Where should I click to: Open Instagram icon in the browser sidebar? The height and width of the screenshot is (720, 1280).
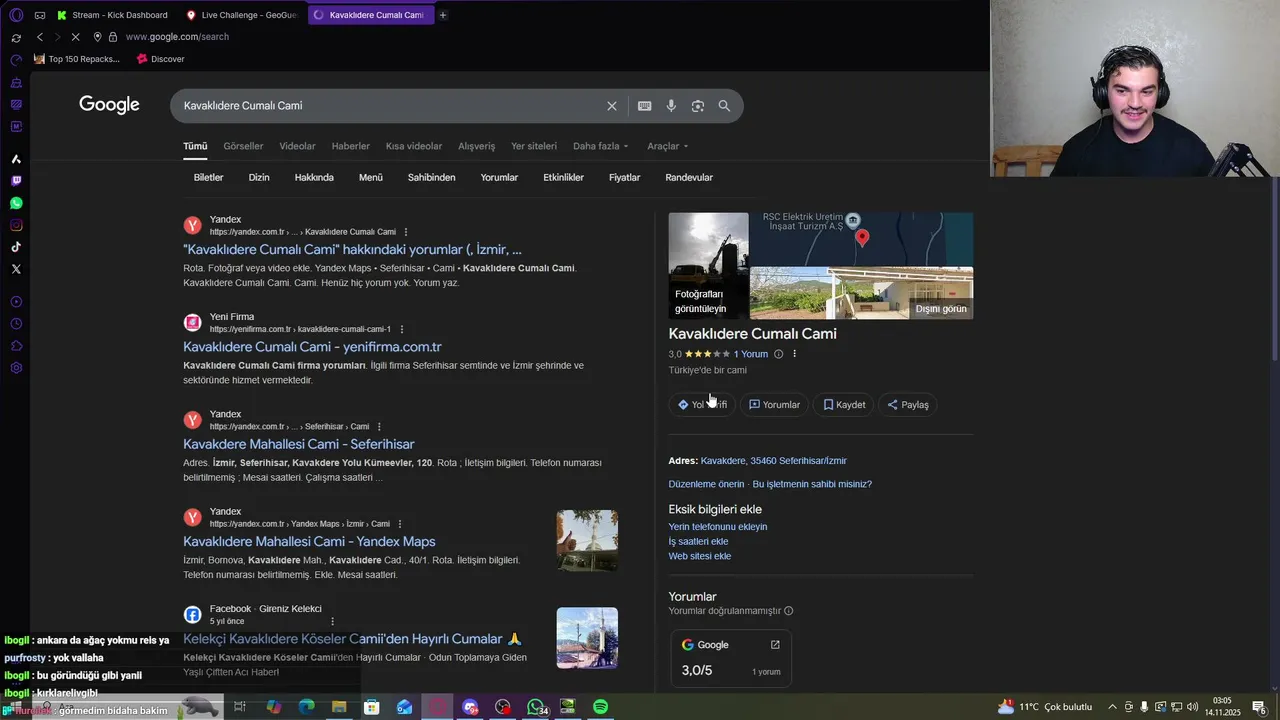pyautogui.click(x=16, y=225)
